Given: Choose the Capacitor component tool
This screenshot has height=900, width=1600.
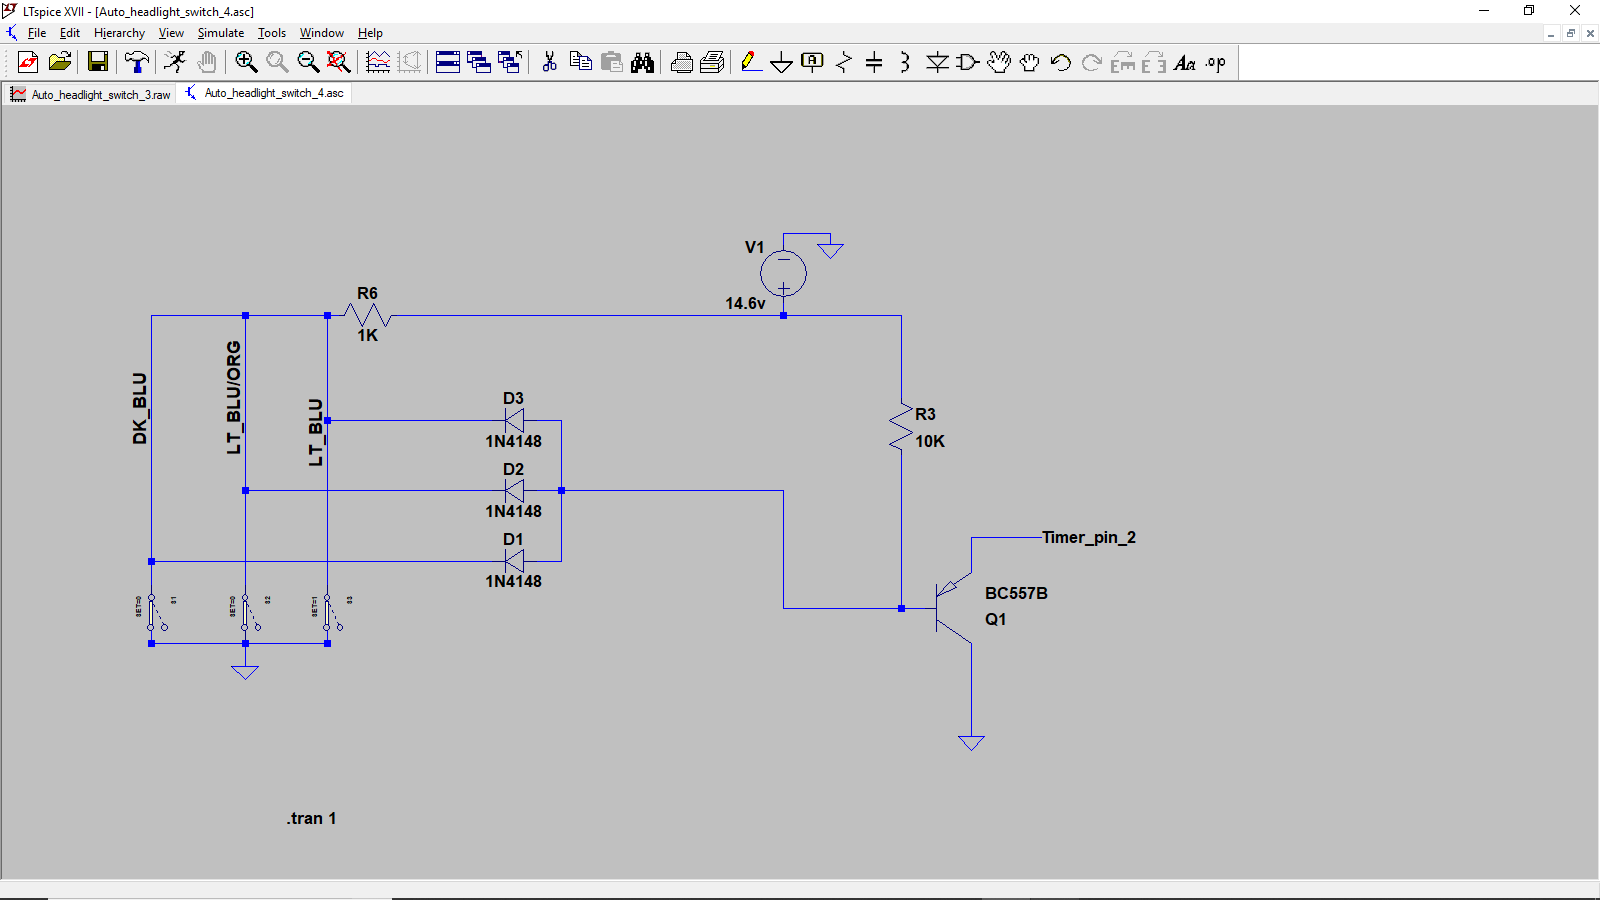Looking at the screenshot, I should coord(874,62).
